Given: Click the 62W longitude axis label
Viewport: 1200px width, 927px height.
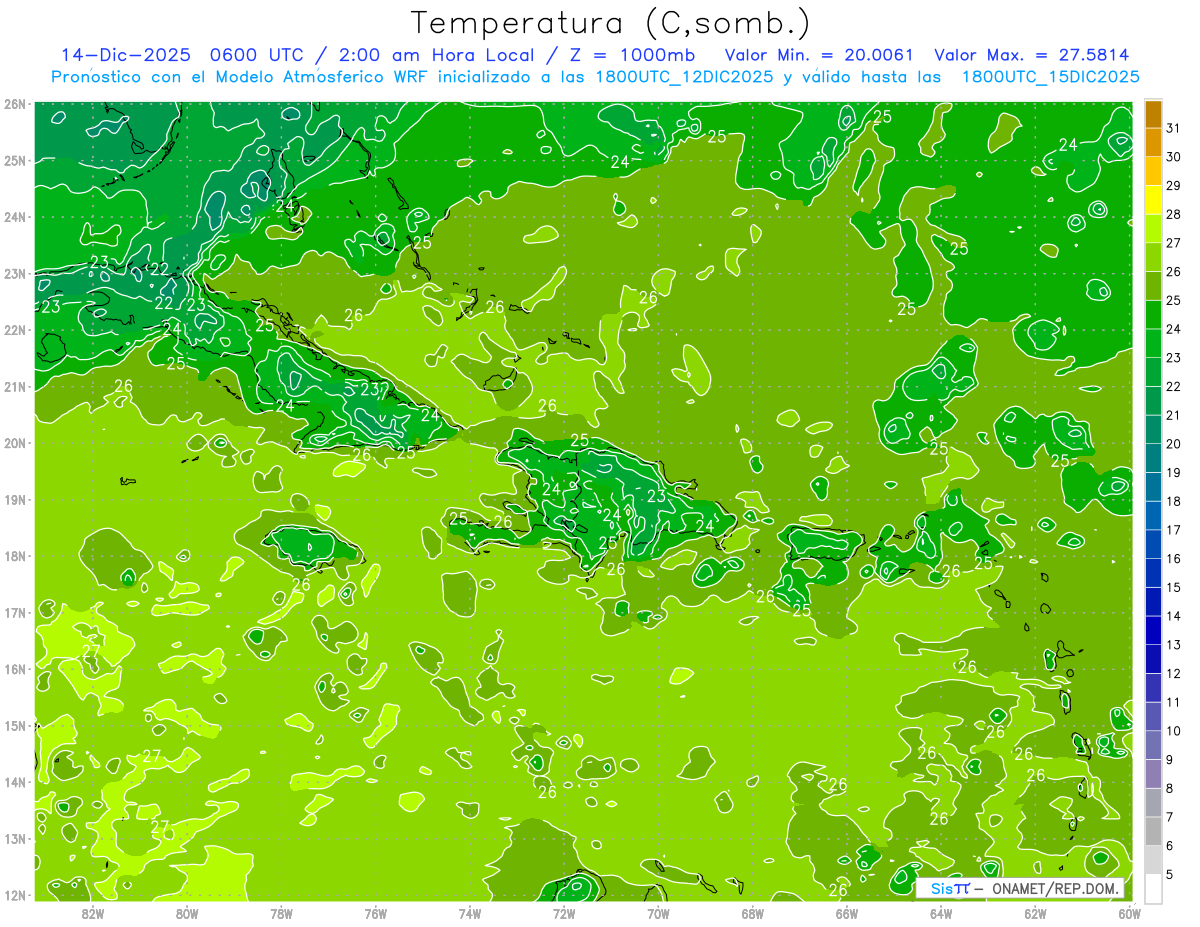Looking at the screenshot, I should point(1035,913).
